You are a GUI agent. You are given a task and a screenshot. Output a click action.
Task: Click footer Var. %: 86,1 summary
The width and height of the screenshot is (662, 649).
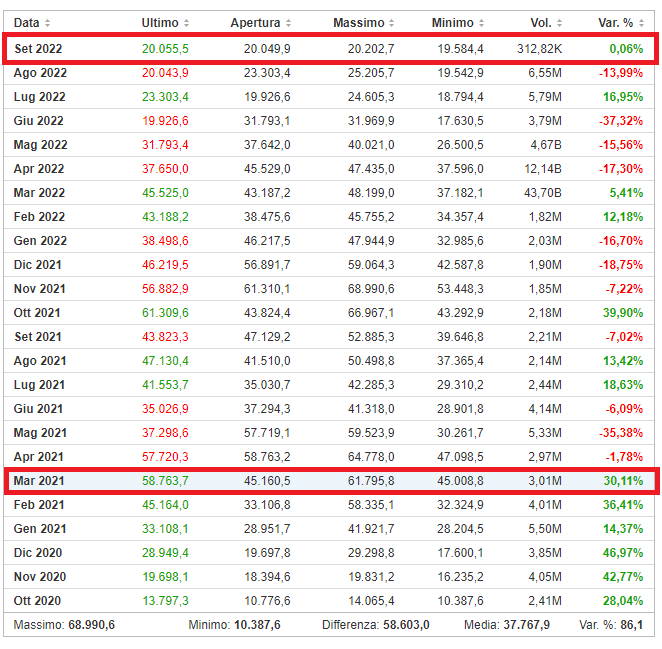[x=611, y=625]
